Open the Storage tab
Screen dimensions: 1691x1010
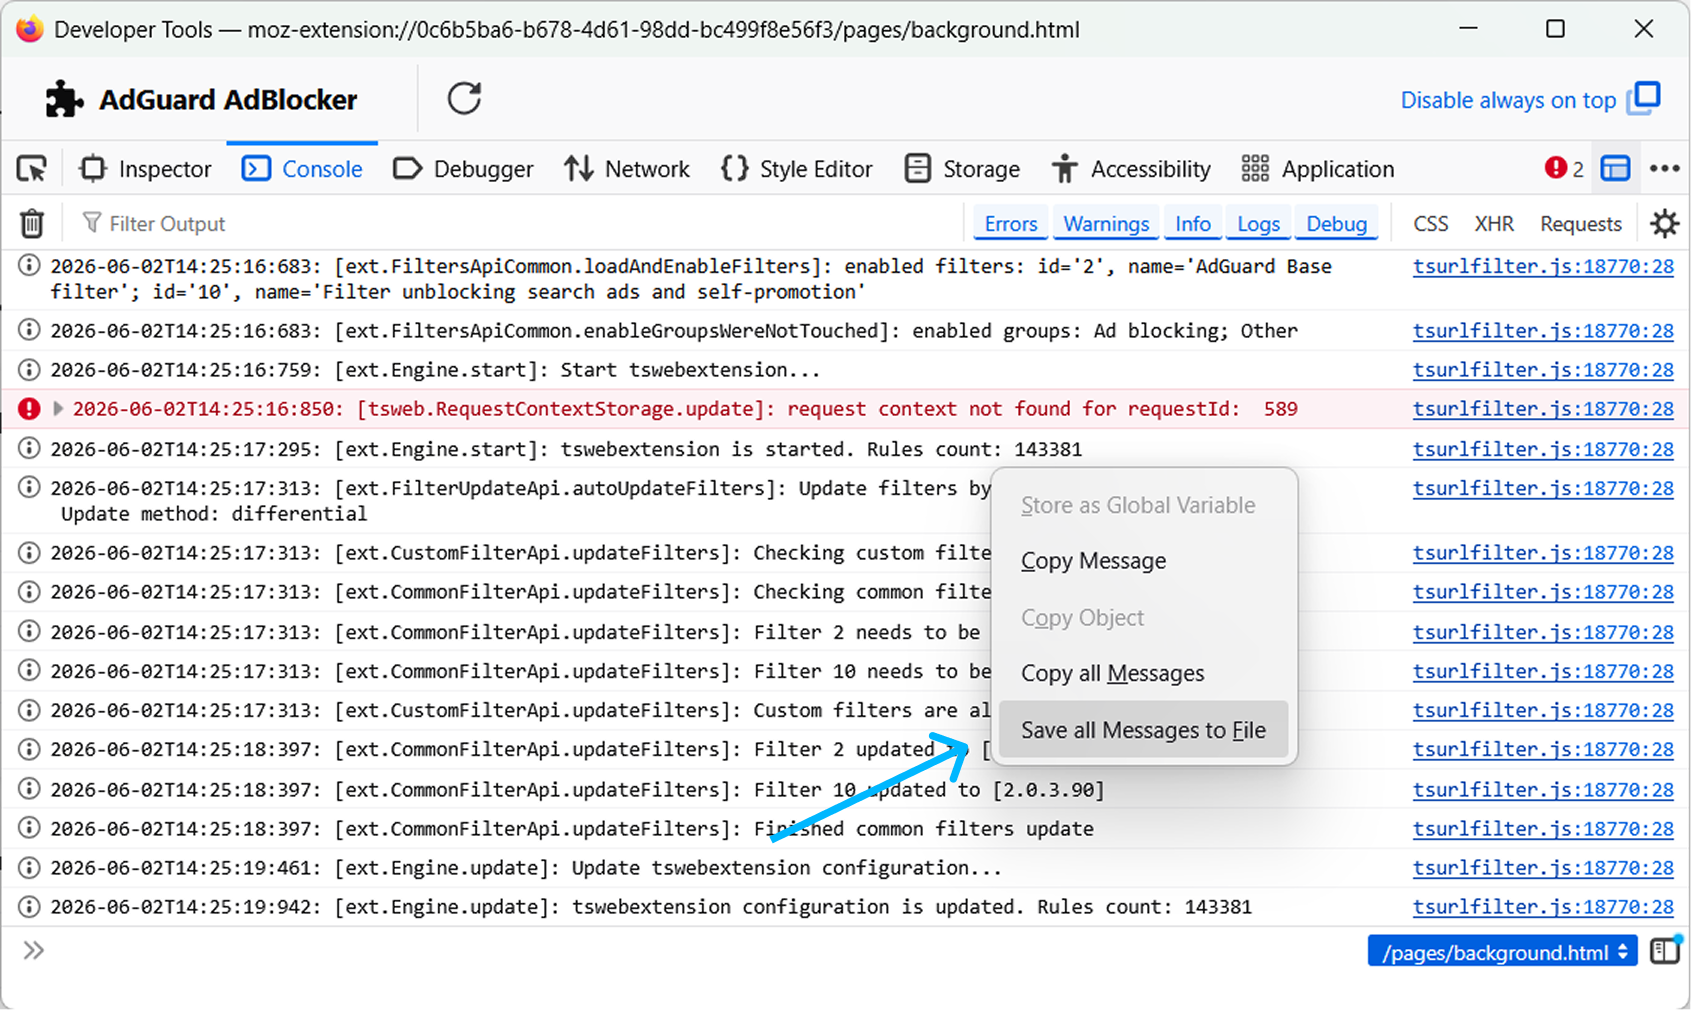point(962,169)
